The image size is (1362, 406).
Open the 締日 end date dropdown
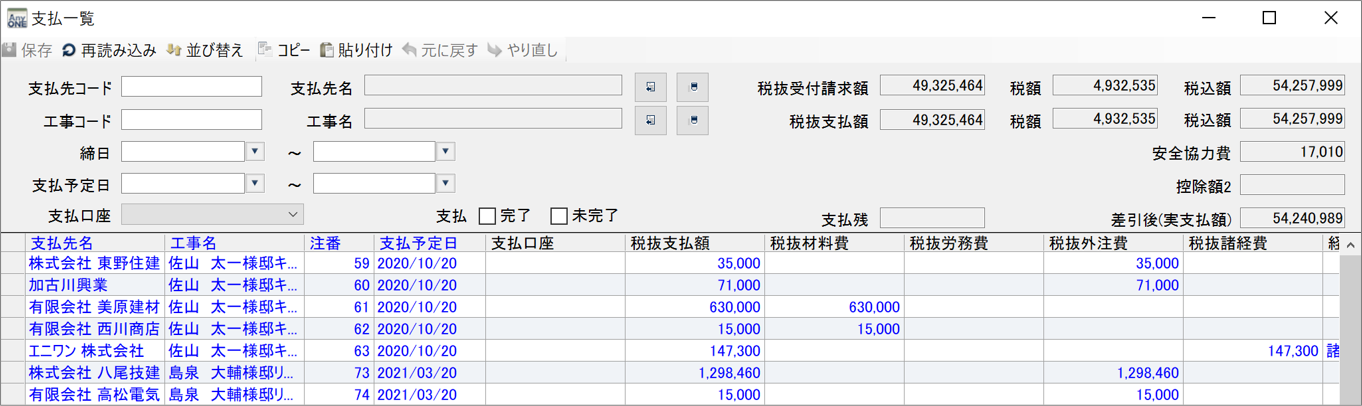pyautogui.click(x=446, y=152)
